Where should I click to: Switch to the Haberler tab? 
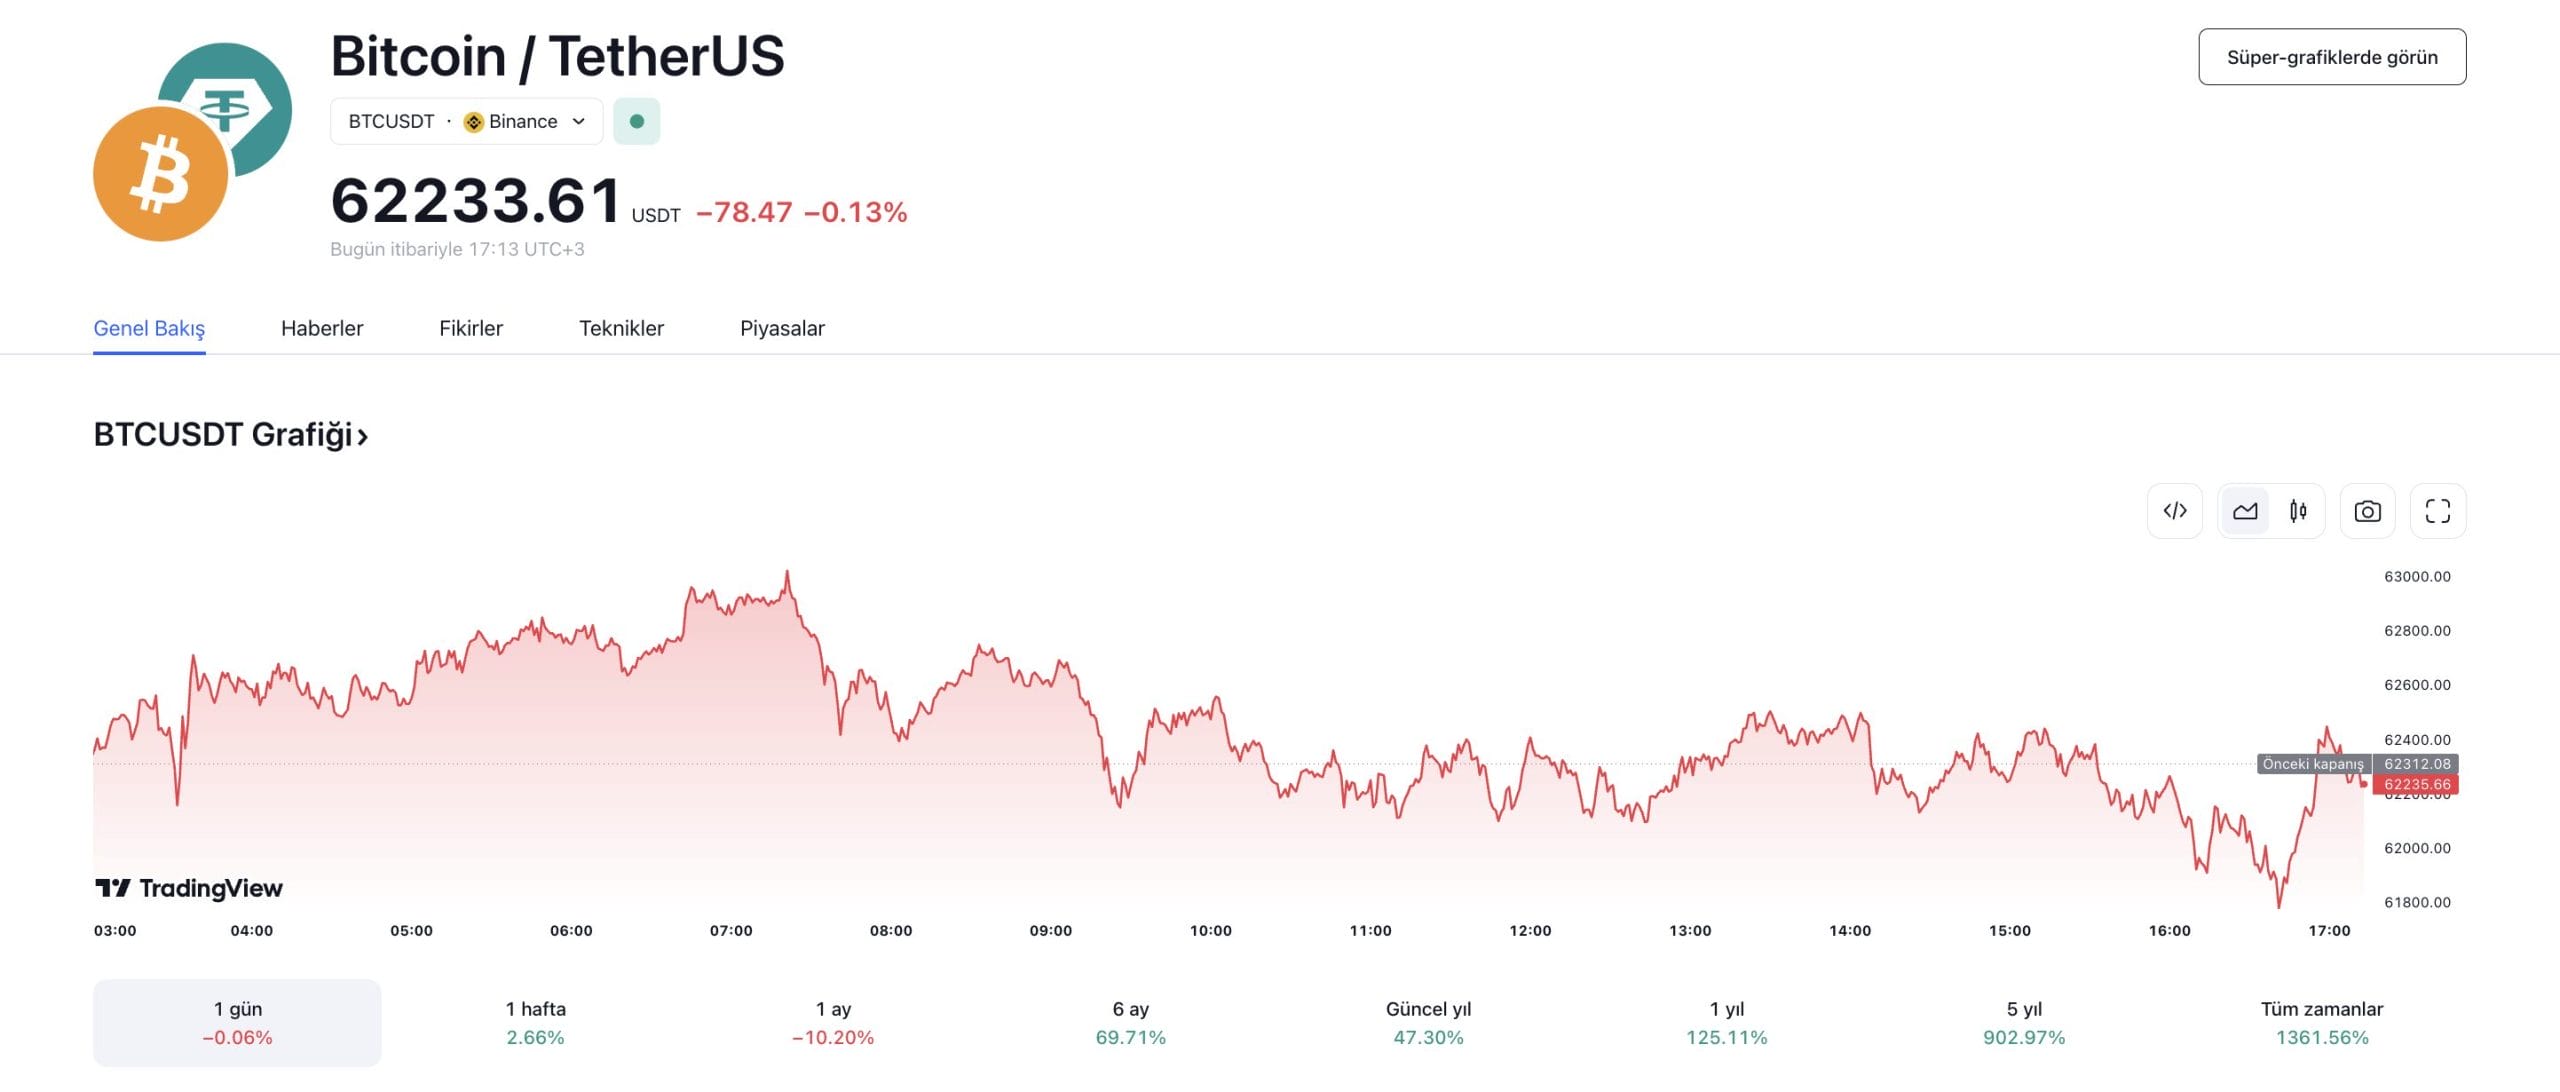[x=322, y=328]
